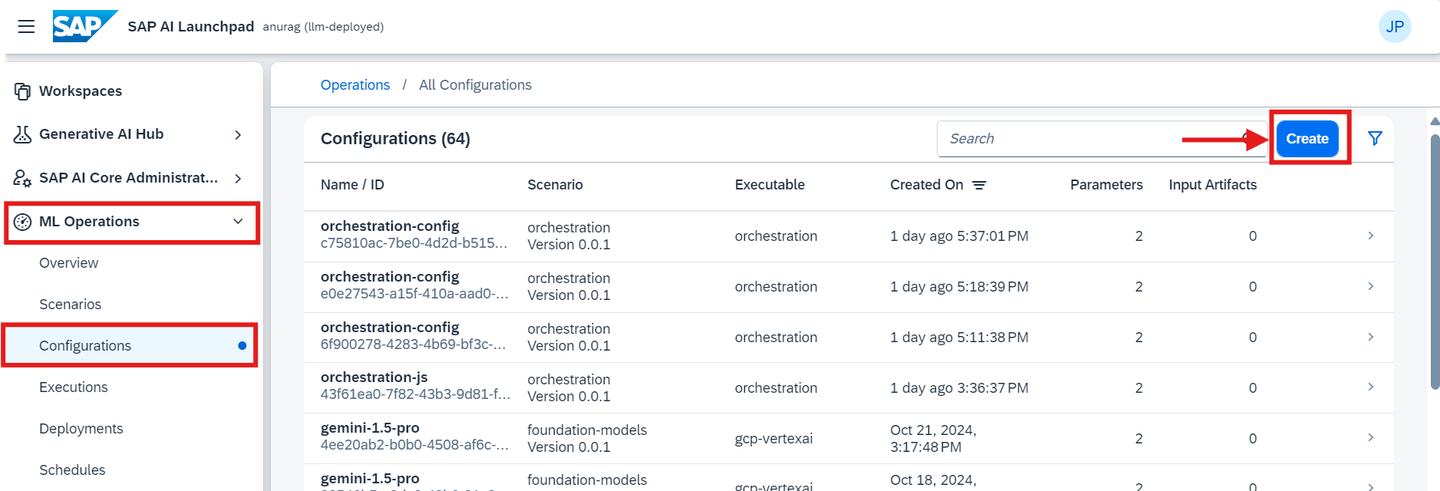The height and width of the screenshot is (491, 1440).
Task: Open row arrow for orchestration-js
Action: click(1370, 387)
